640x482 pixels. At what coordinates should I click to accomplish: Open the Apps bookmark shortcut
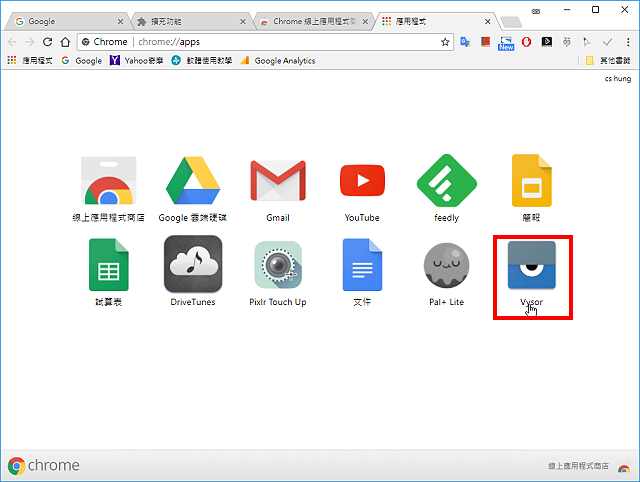tap(30, 60)
